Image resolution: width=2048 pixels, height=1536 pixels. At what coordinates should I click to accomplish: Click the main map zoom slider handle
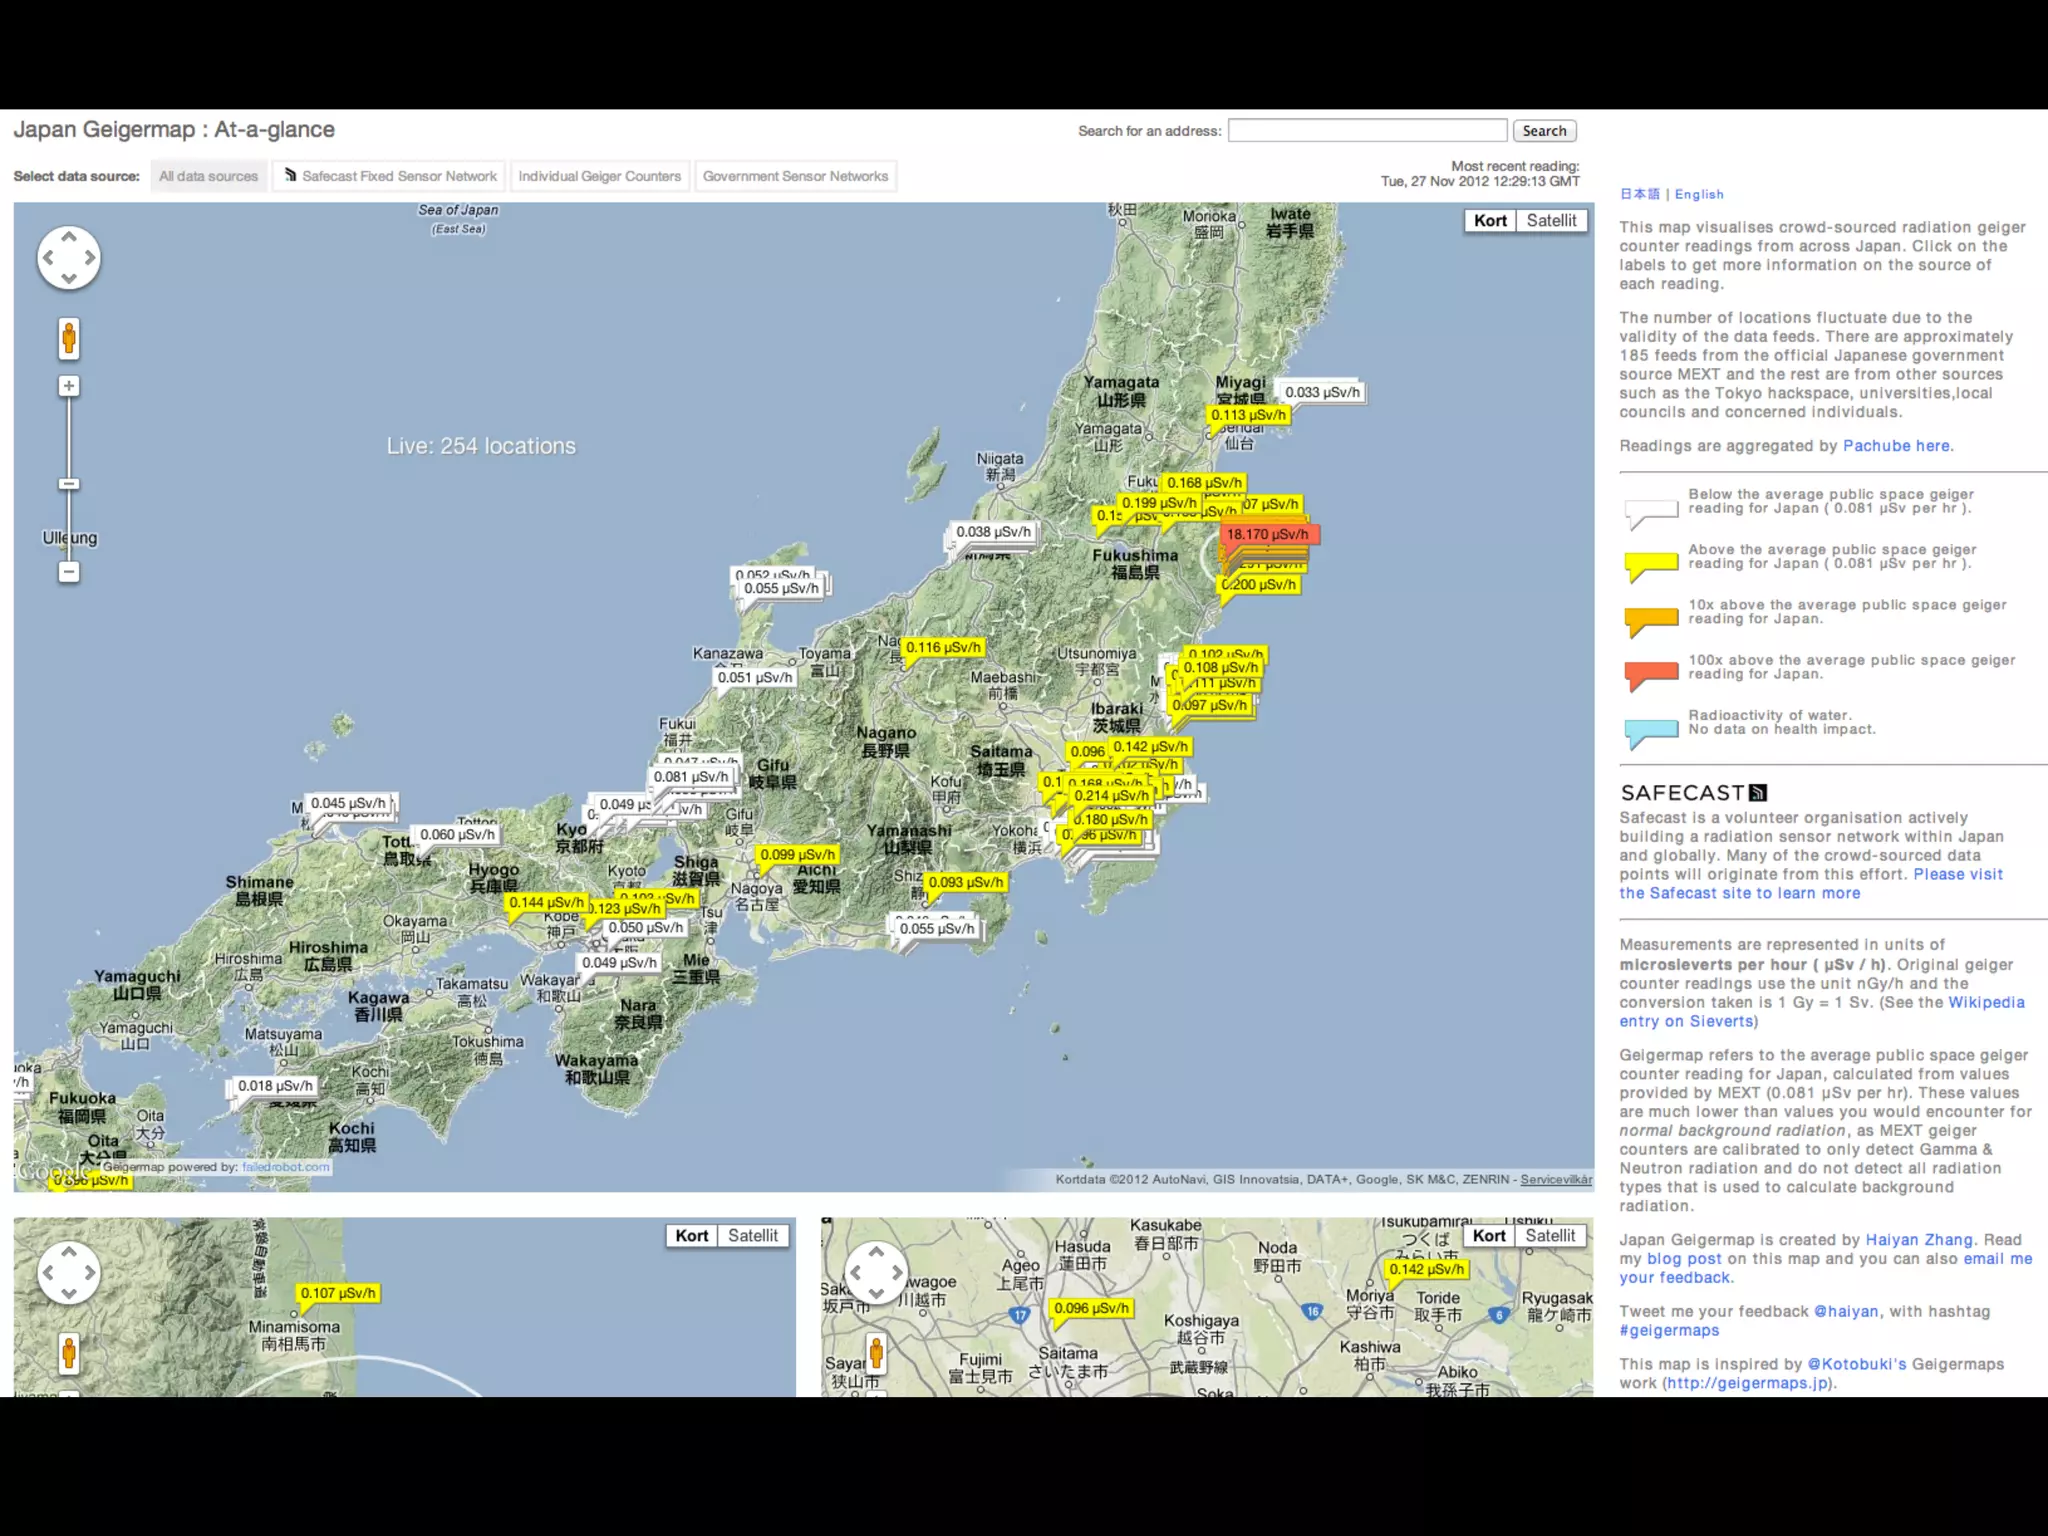coord(68,484)
